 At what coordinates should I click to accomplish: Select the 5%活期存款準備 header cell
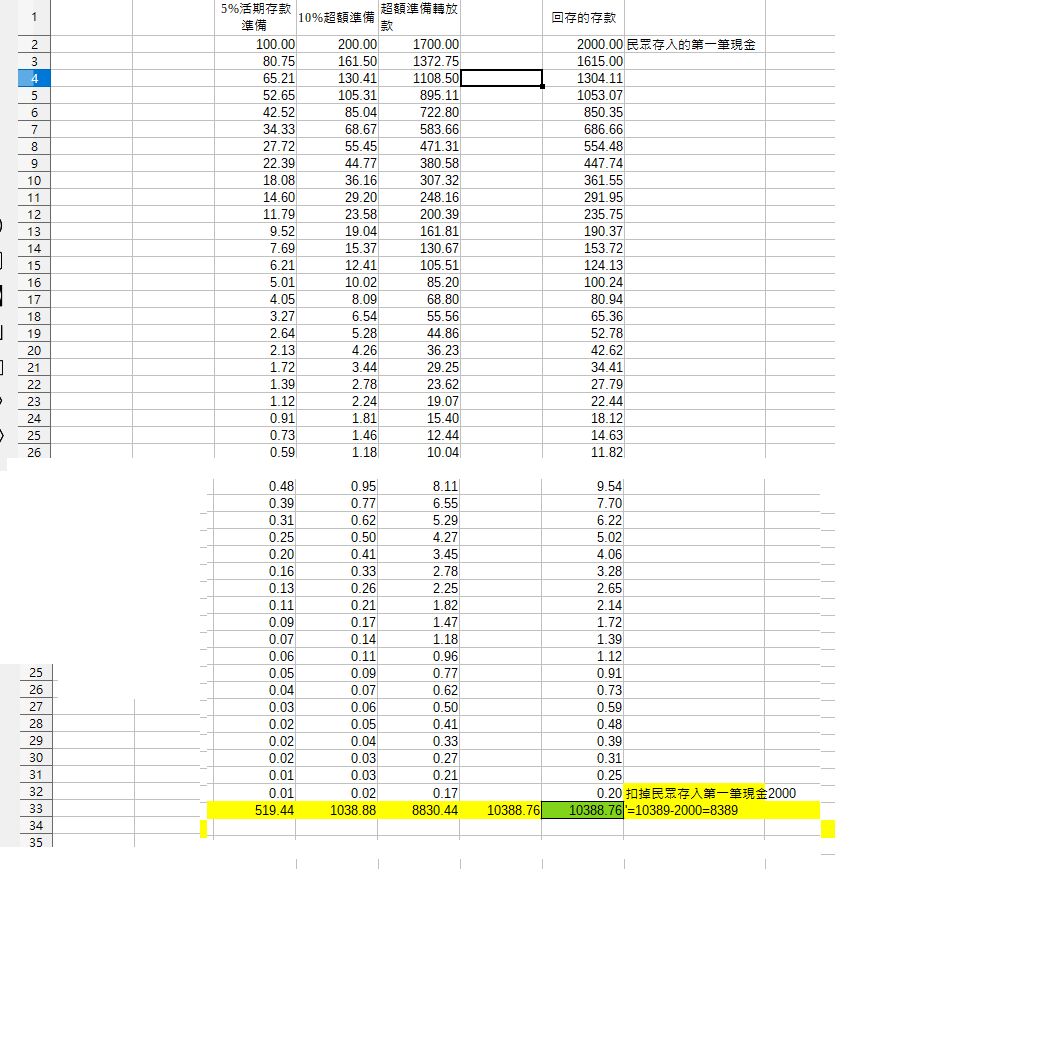pyautogui.click(x=258, y=16)
